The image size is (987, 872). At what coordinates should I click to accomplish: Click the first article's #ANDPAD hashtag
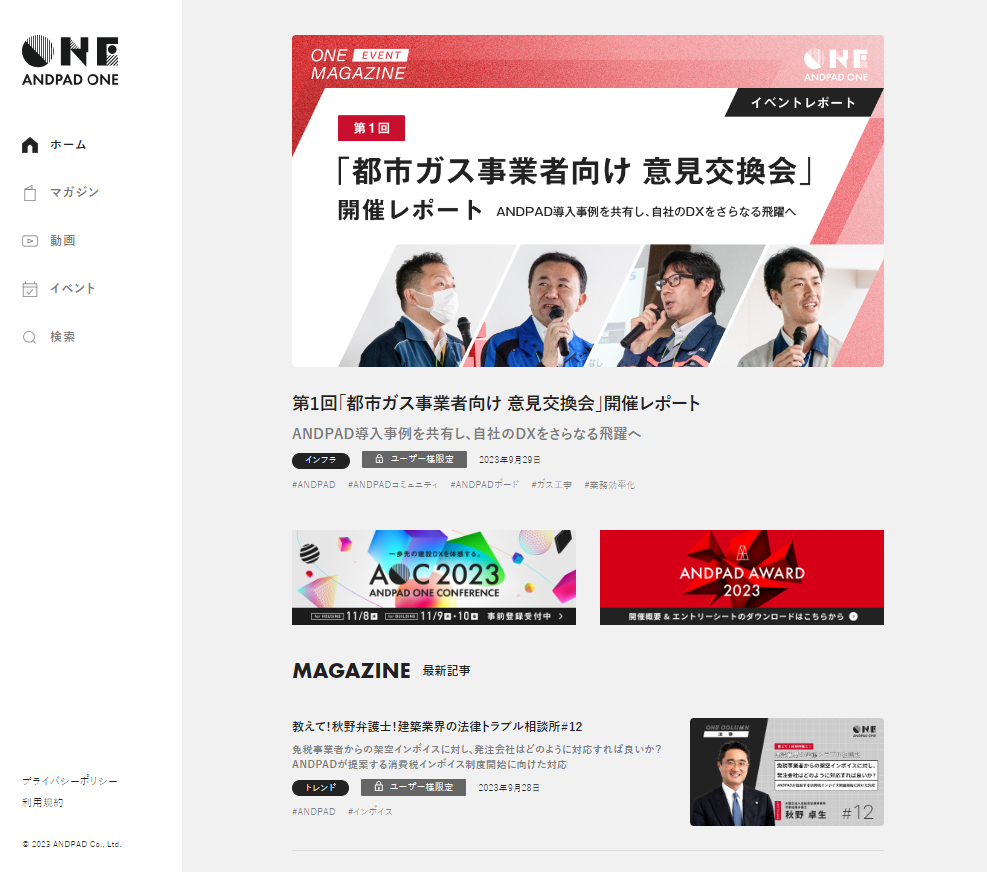click(x=313, y=485)
